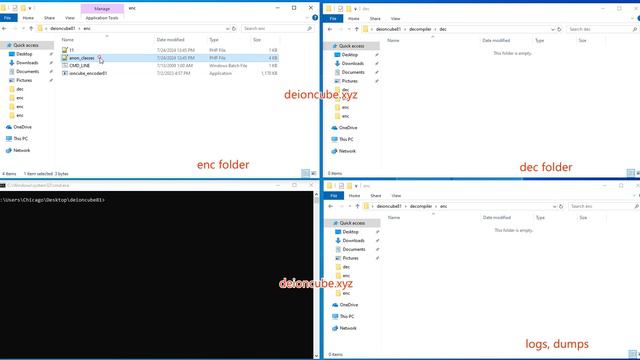Viewport: 640px width, 360px height.
Task: Refresh the deioncube81 enc folder listing
Action: 234,29
